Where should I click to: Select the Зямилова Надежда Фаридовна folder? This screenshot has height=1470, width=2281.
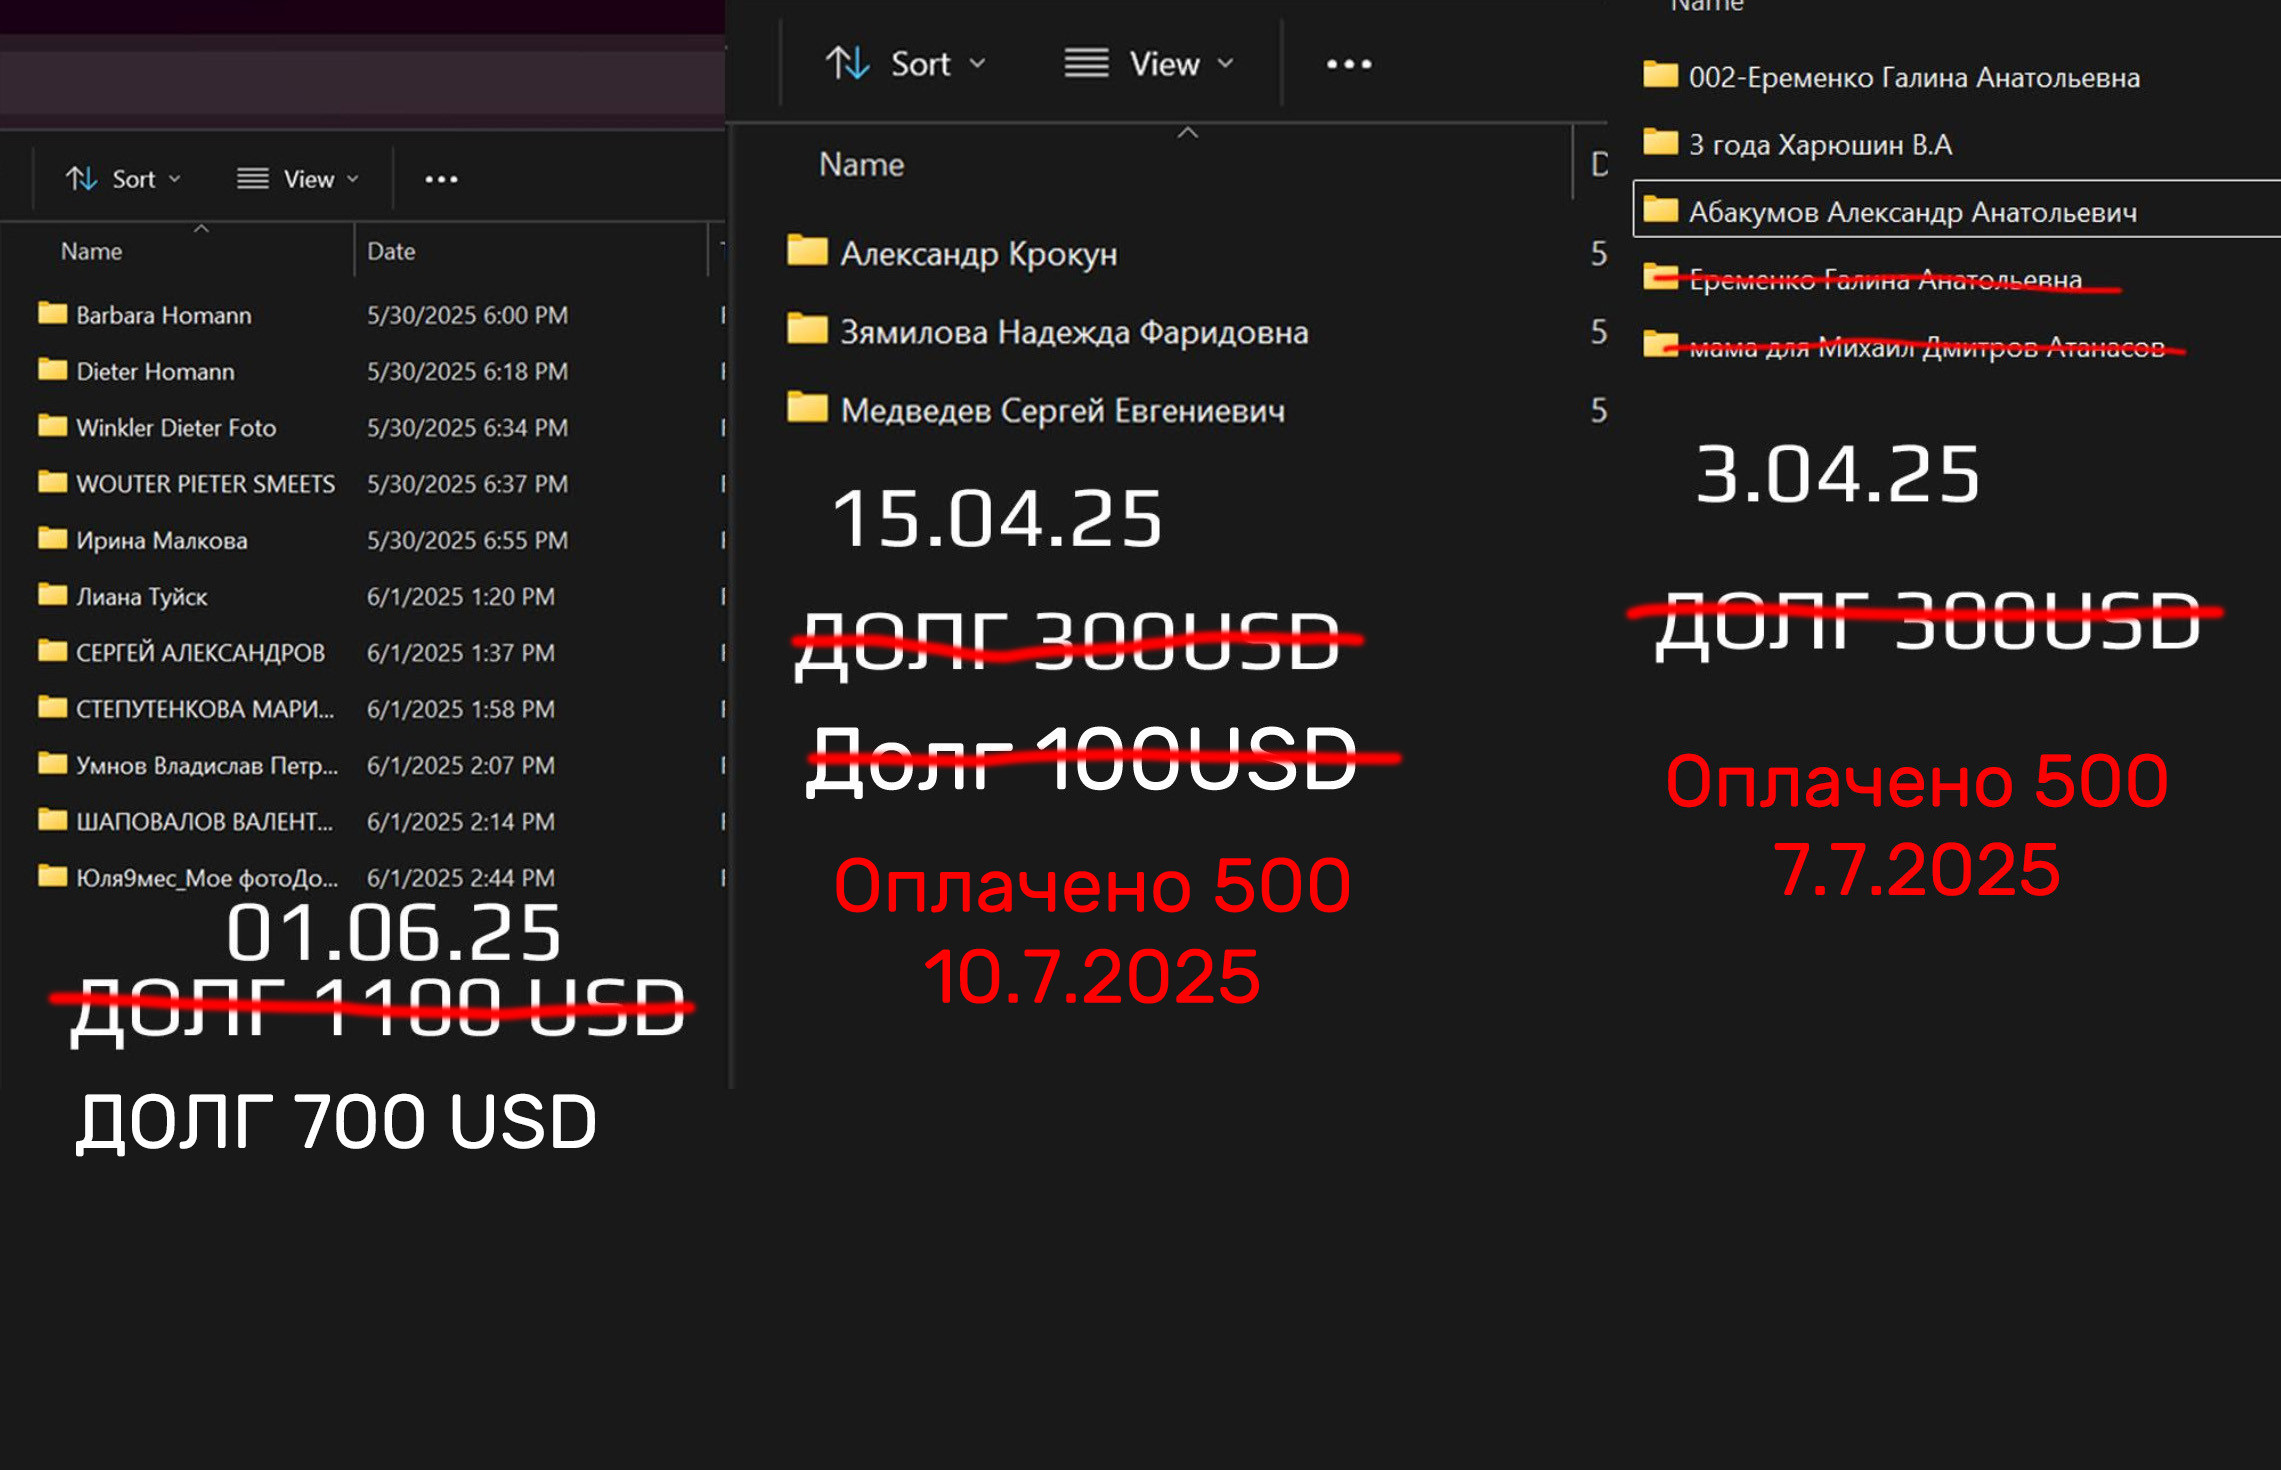point(1073,331)
